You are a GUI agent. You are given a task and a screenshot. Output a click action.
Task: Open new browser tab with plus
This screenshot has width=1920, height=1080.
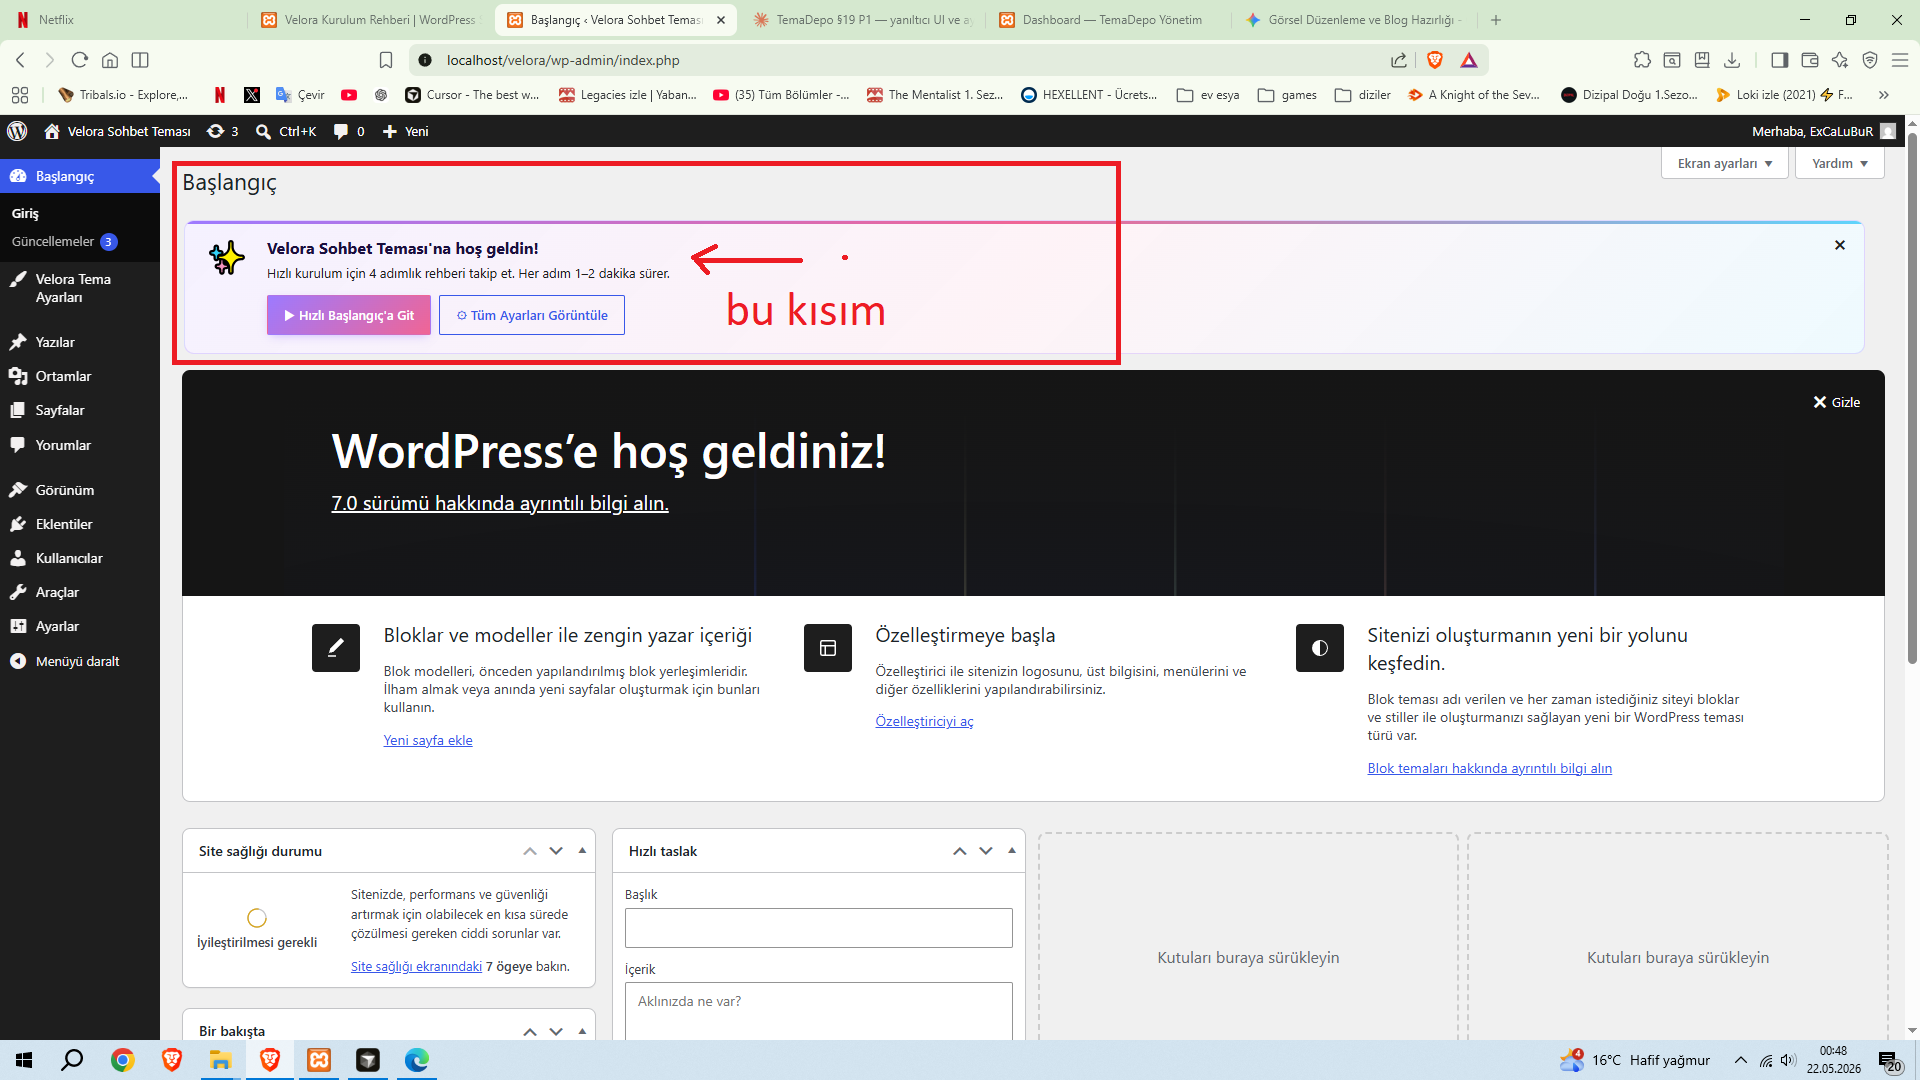click(x=1496, y=20)
